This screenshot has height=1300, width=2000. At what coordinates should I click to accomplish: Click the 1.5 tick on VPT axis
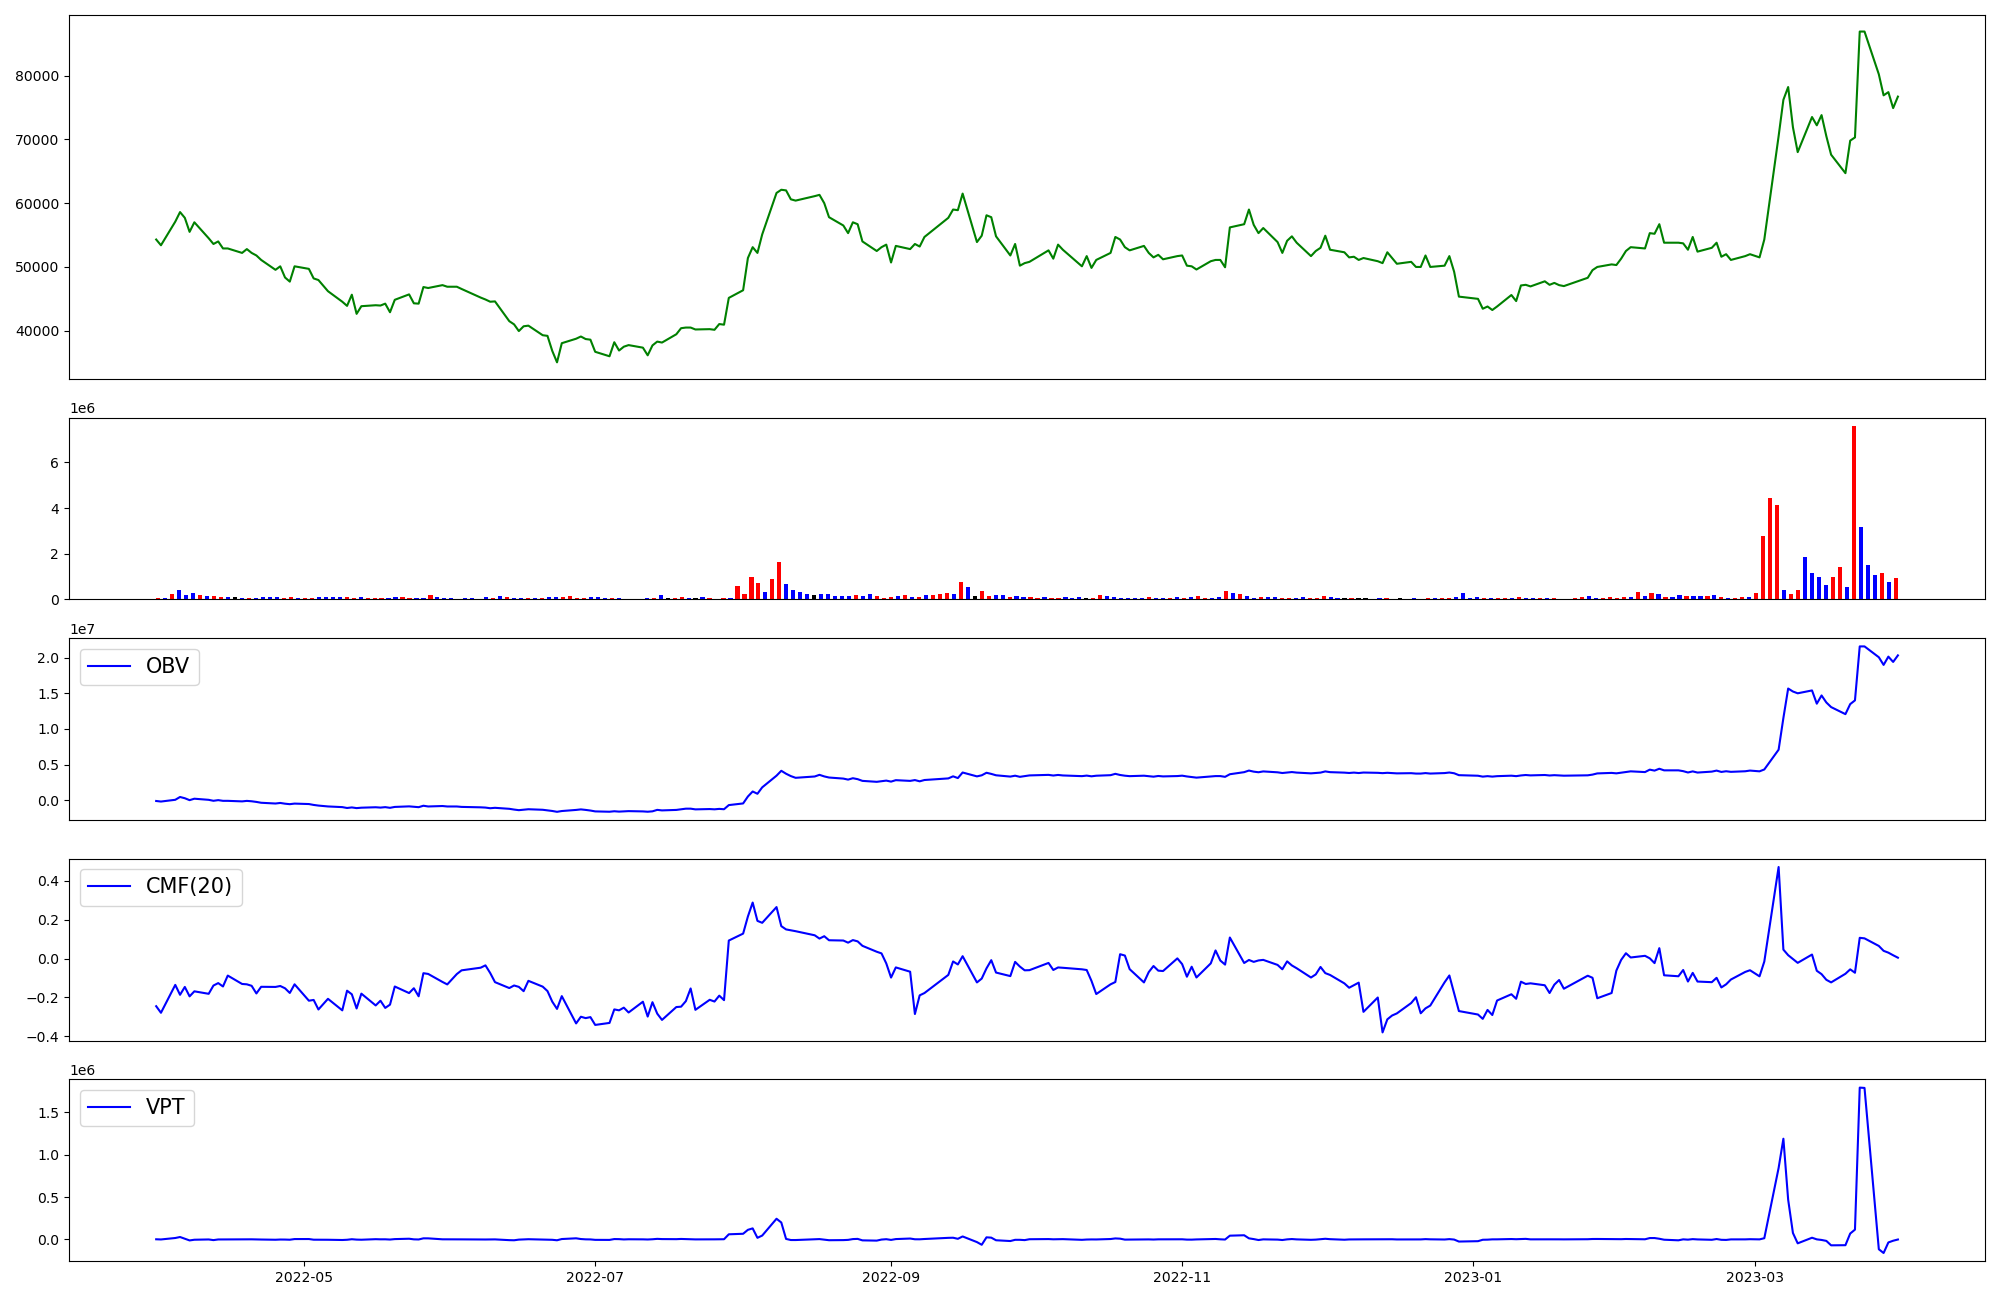pos(48,1113)
